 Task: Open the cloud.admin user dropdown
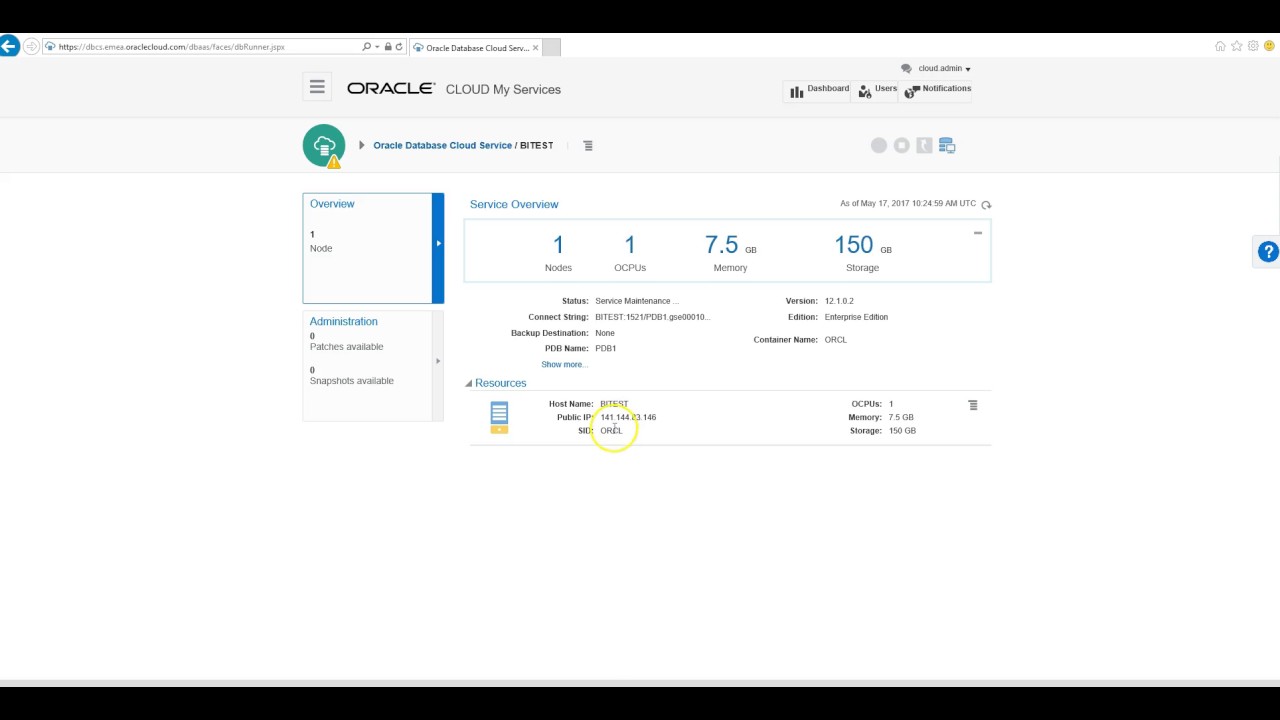coord(944,69)
